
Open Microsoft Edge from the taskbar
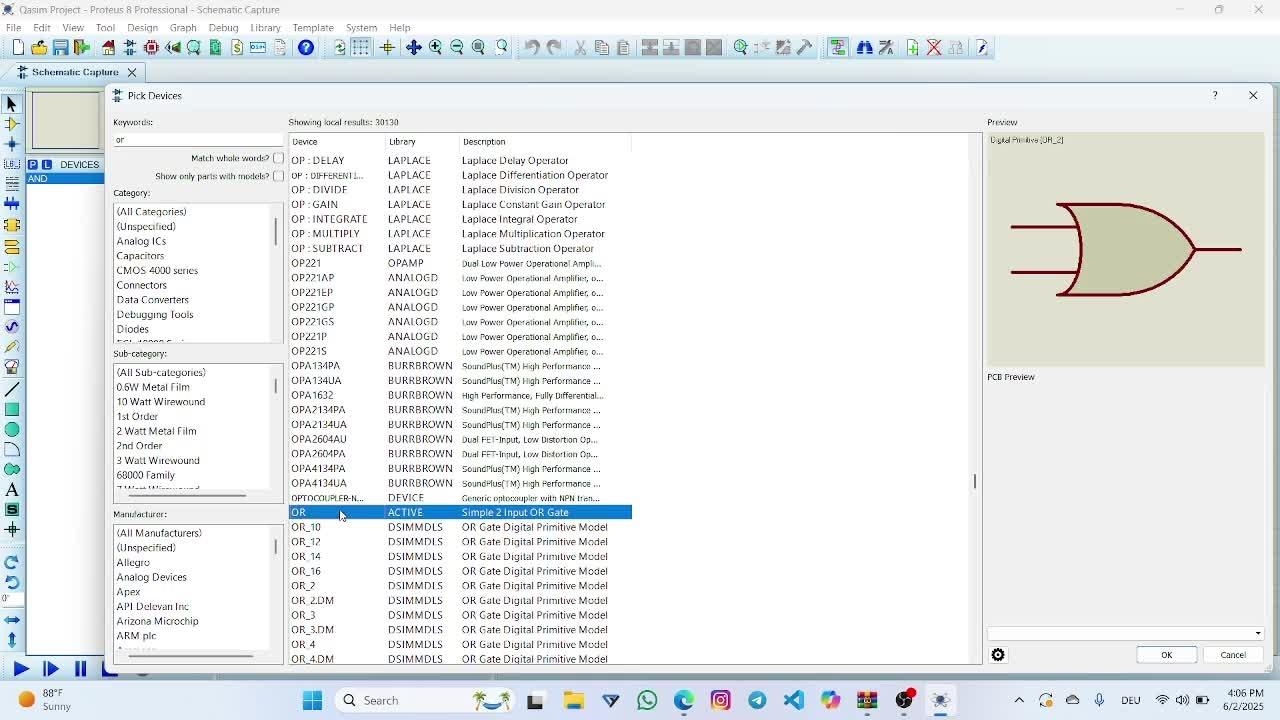pyautogui.click(x=684, y=700)
